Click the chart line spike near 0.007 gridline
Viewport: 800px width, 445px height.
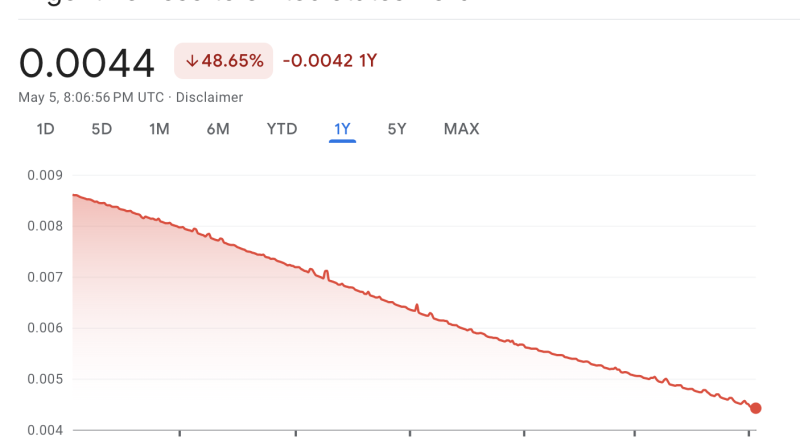326,275
